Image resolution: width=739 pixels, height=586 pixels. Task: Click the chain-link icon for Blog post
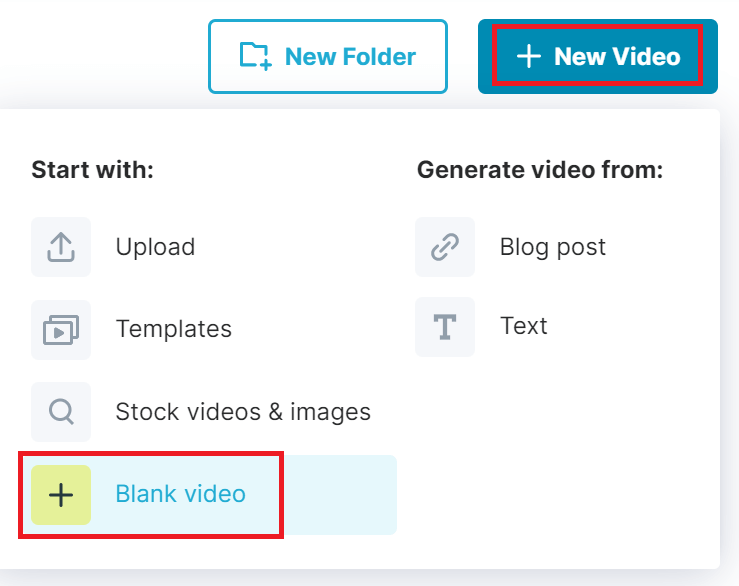point(445,247)
